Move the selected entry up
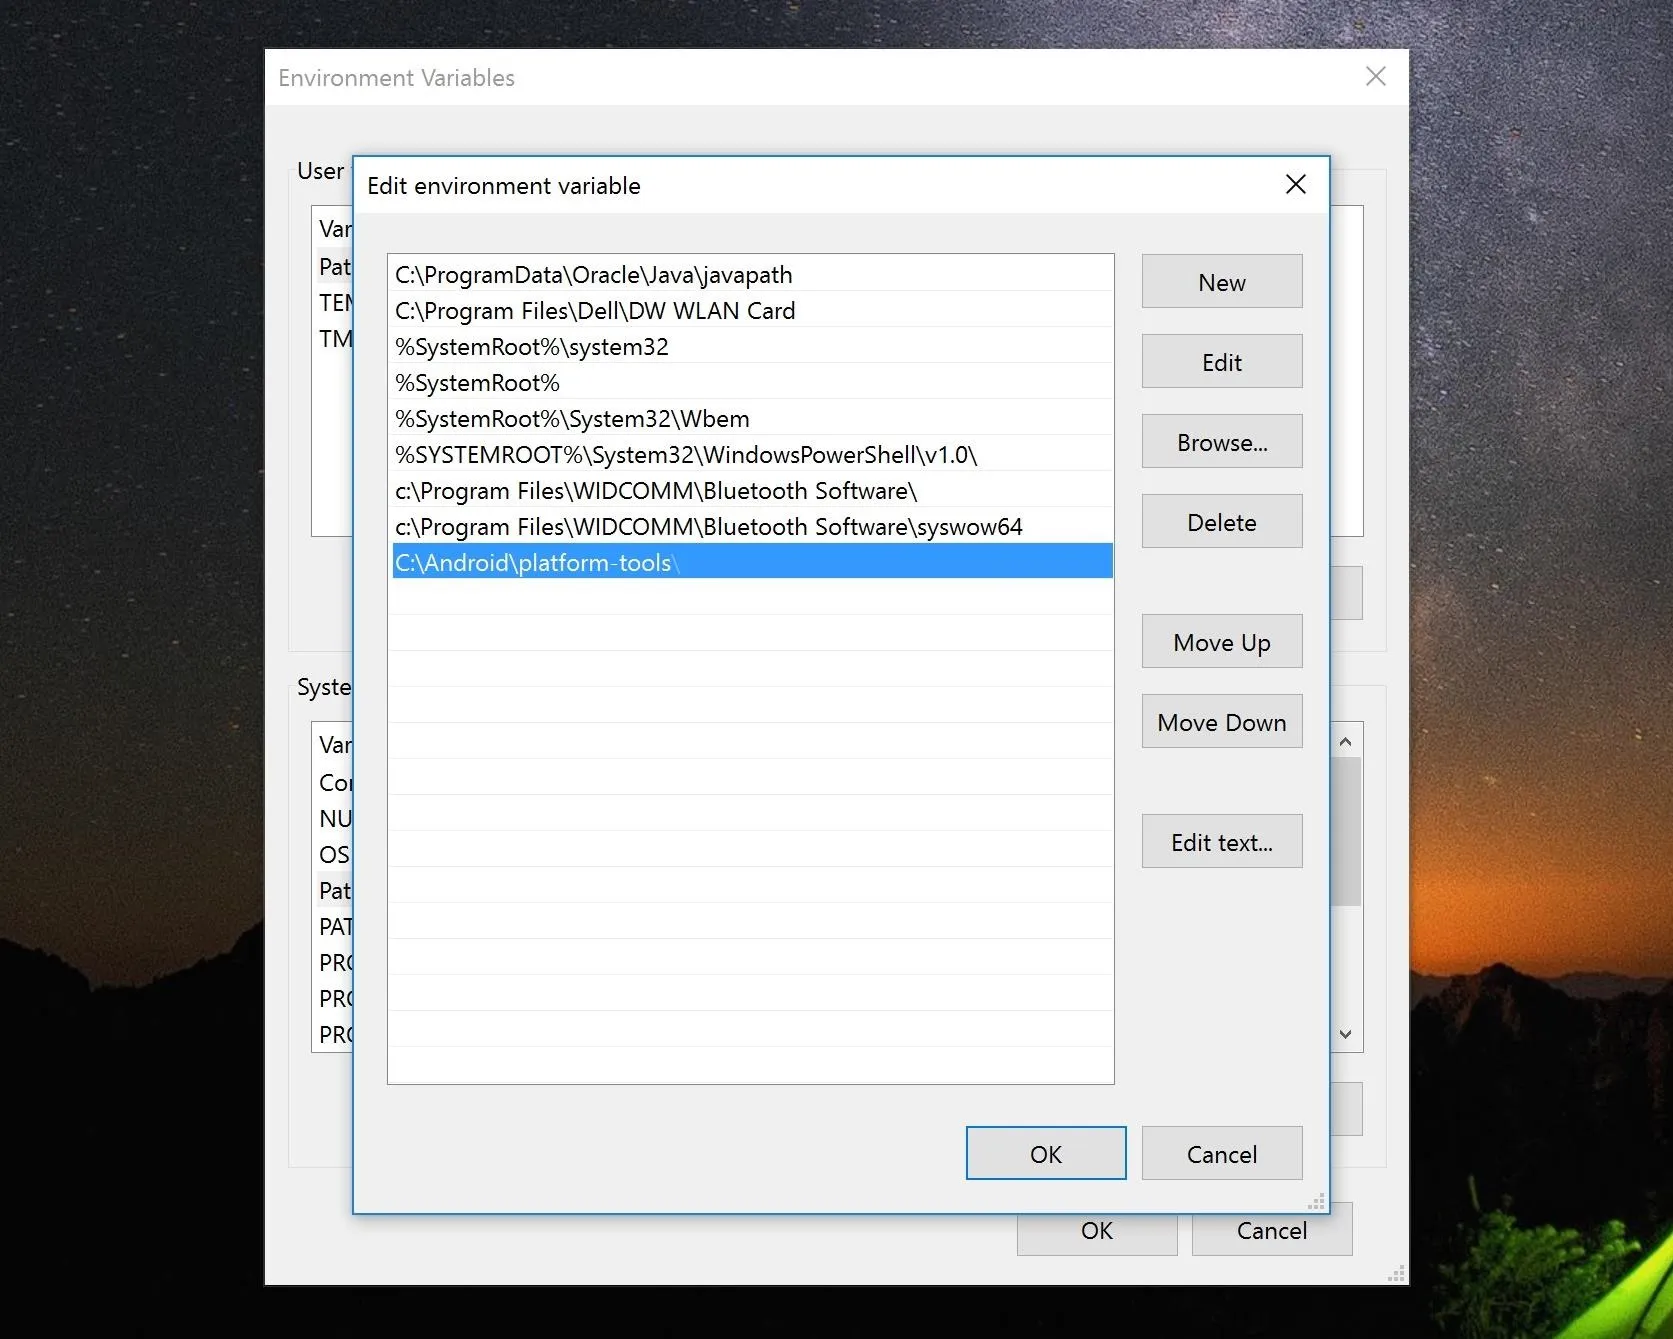 (1222, 642)
